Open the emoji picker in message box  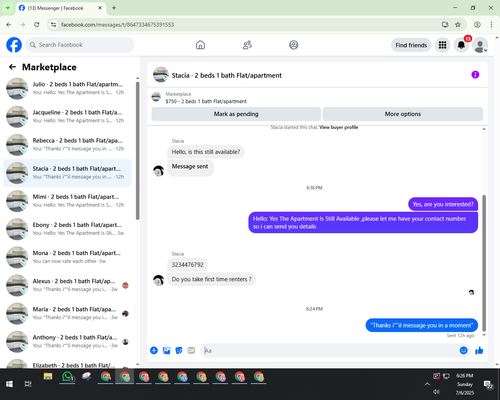coord(463,350)
